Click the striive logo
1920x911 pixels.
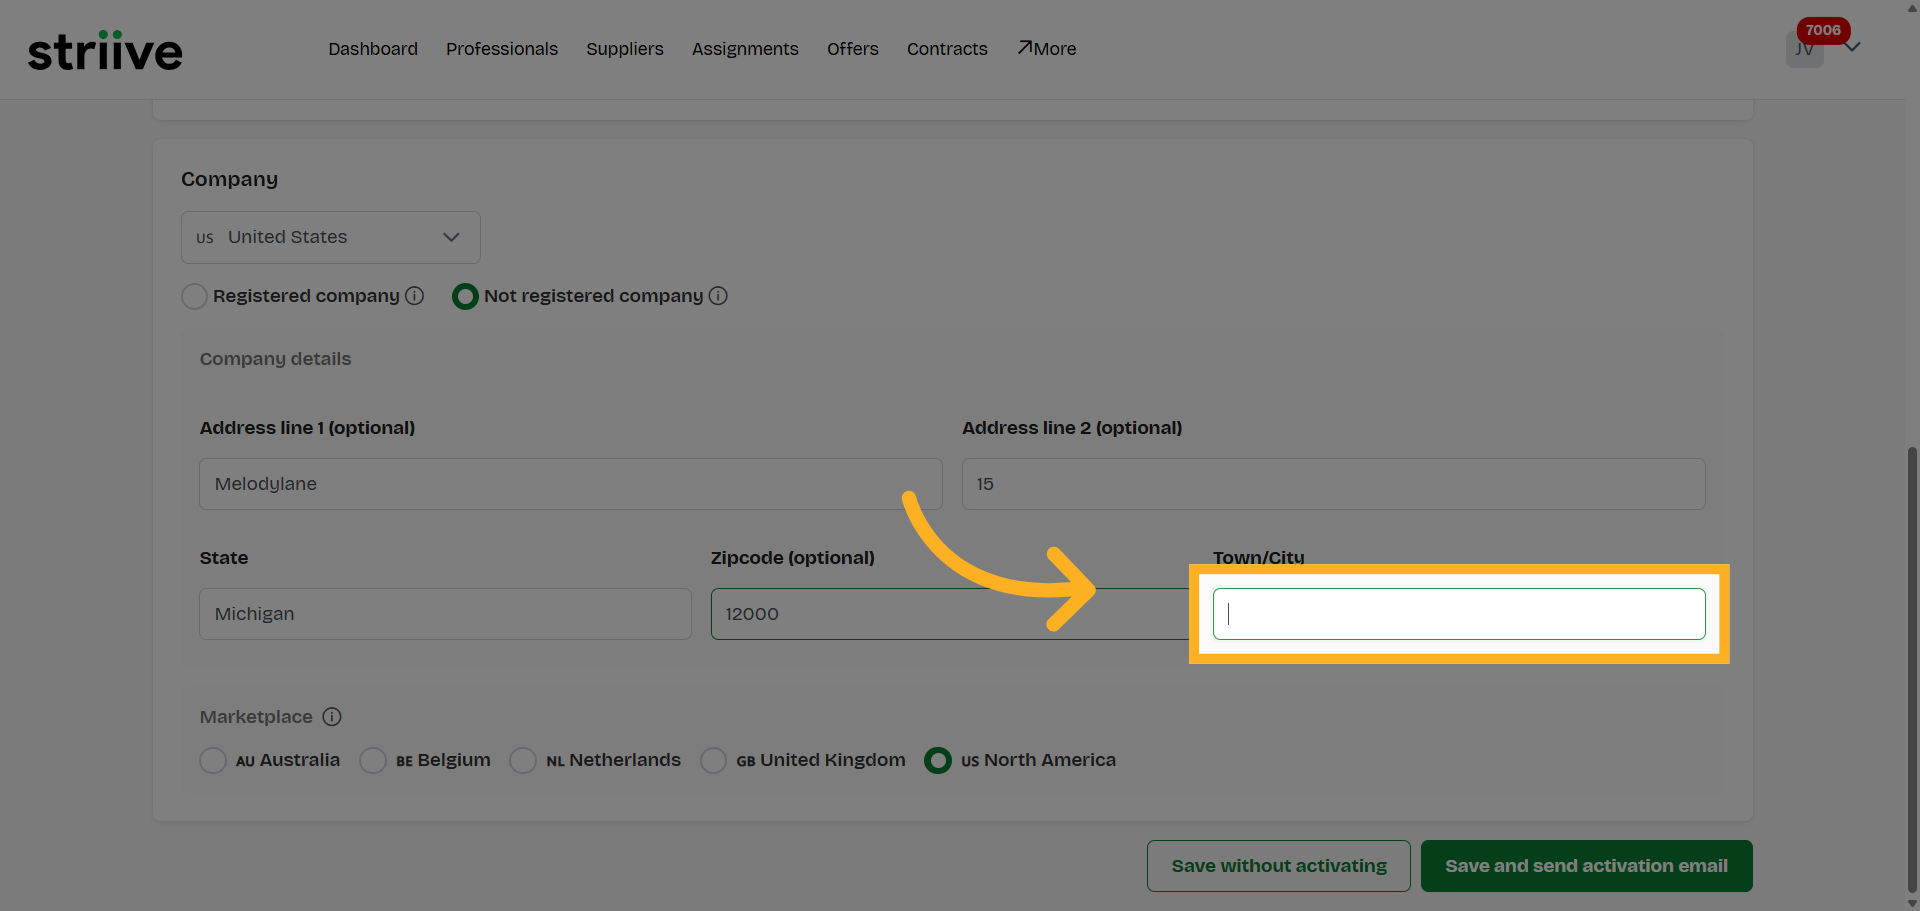pyautogui.click(x=105, y=50)
